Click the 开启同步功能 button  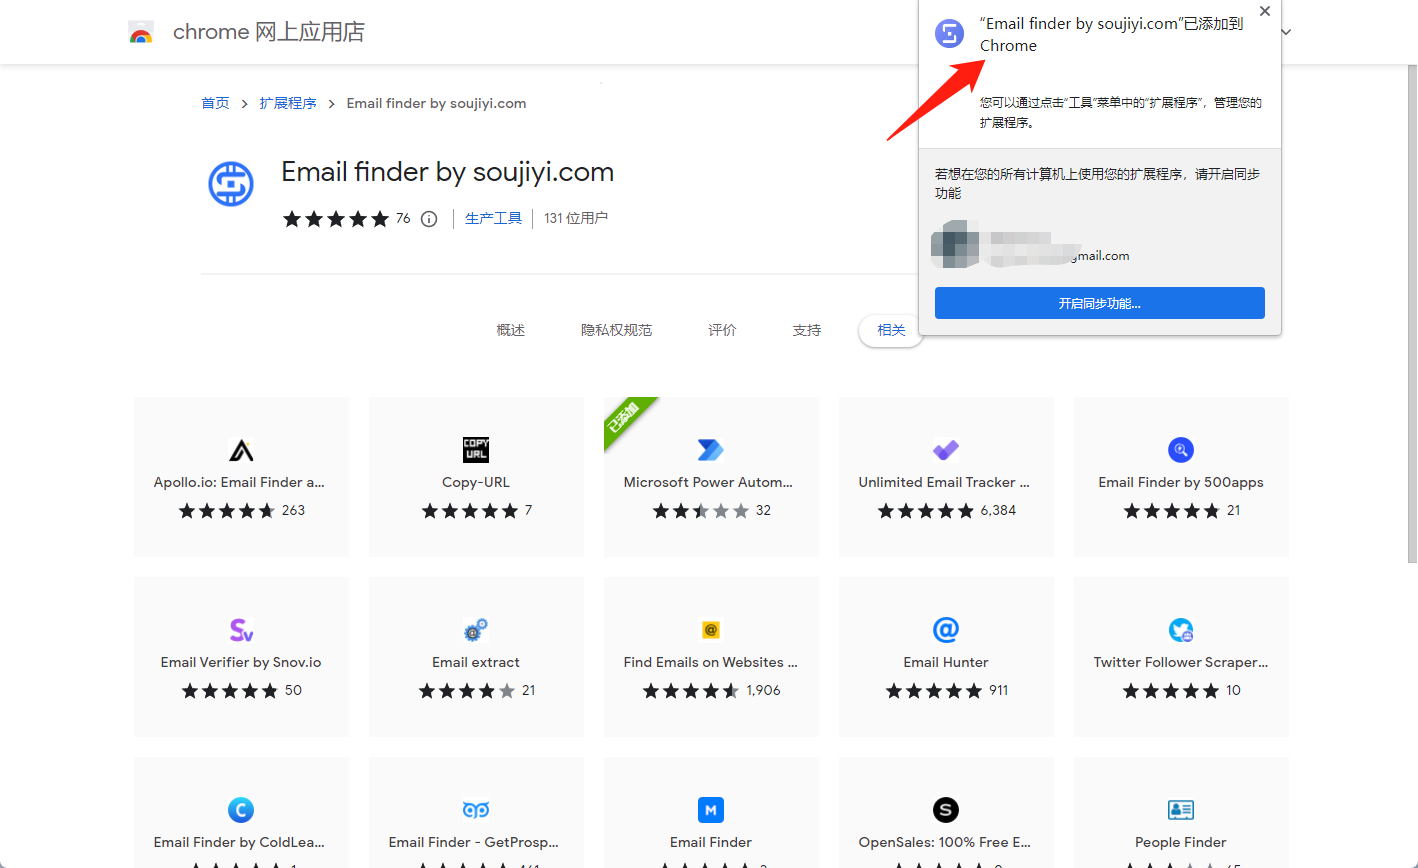[x=1100, y=303]
